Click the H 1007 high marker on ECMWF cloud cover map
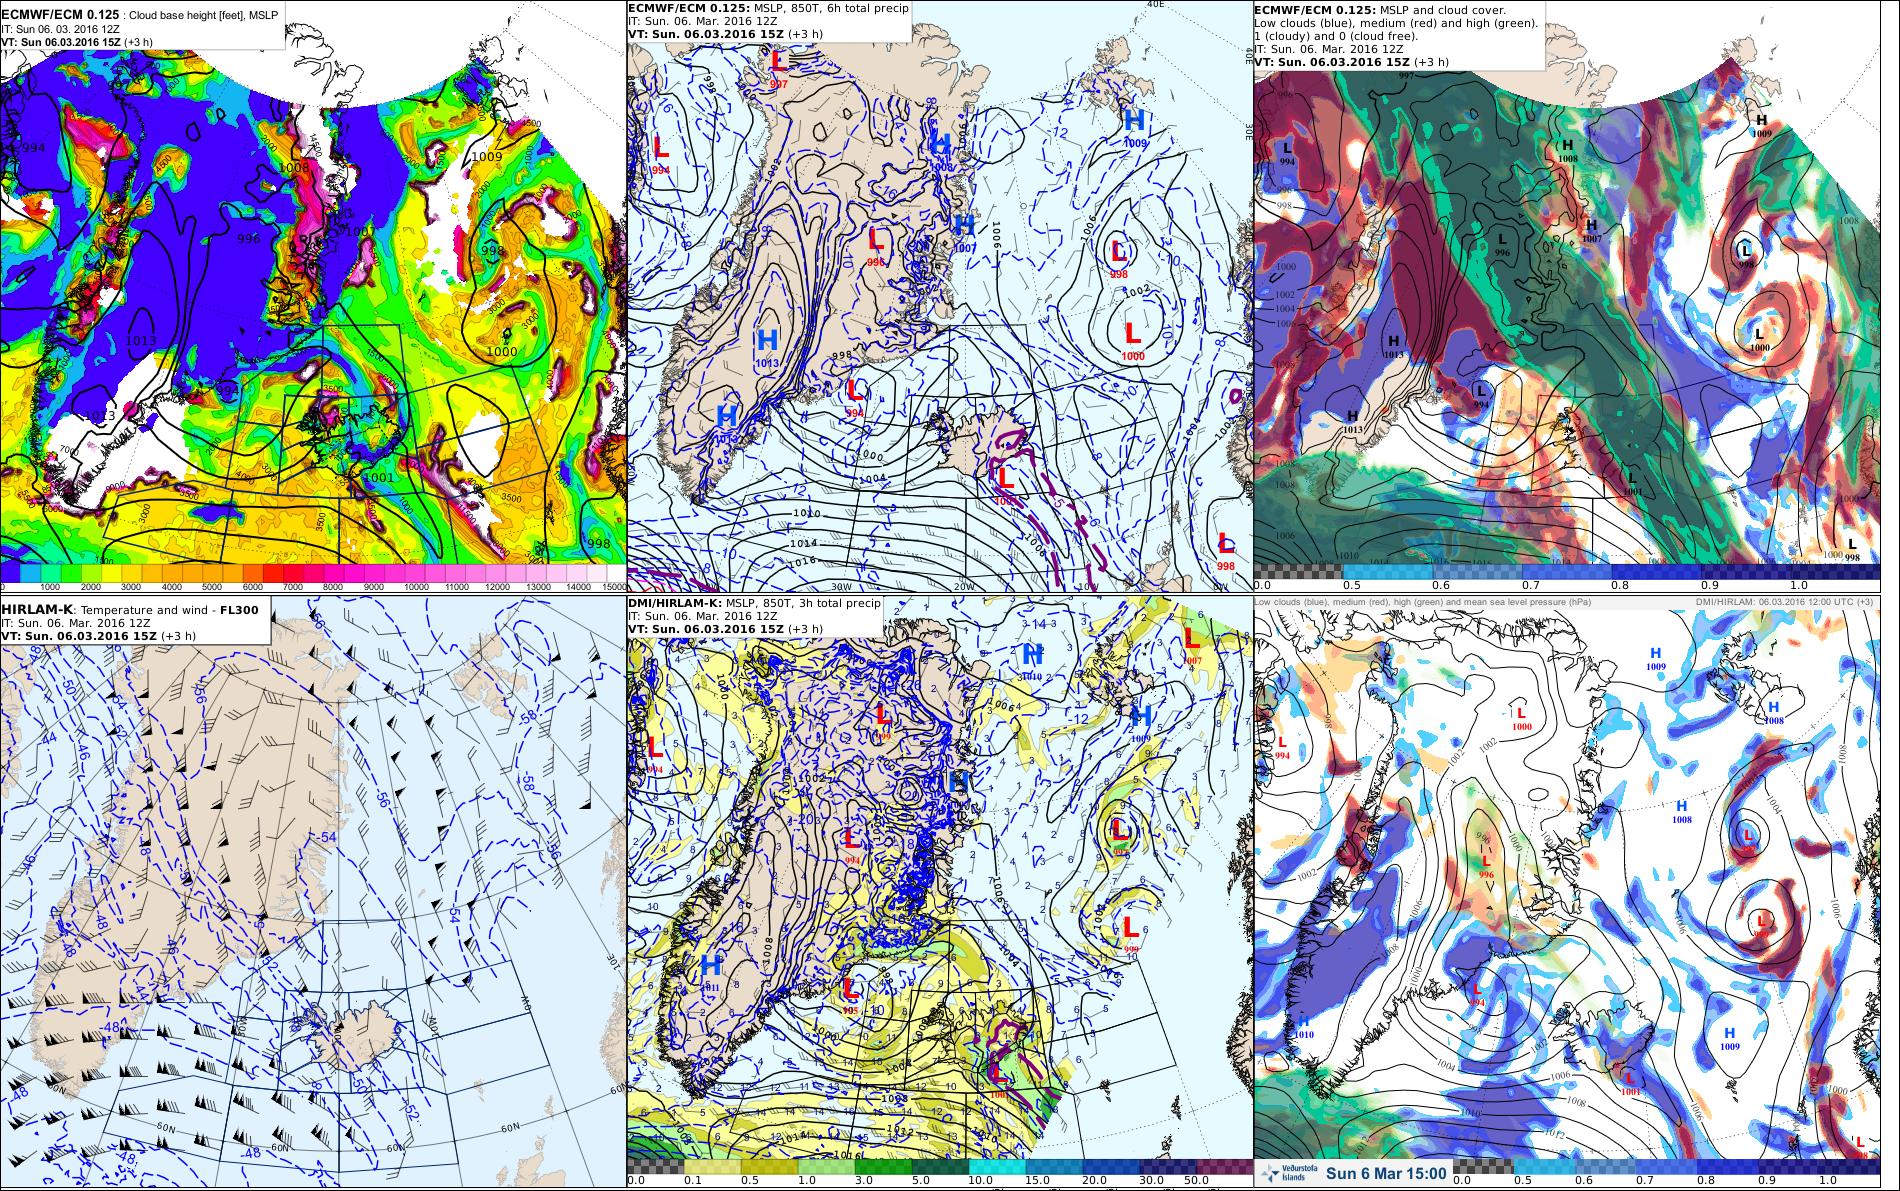This screenshot has width=1900, height=1191. (1592, 231)
